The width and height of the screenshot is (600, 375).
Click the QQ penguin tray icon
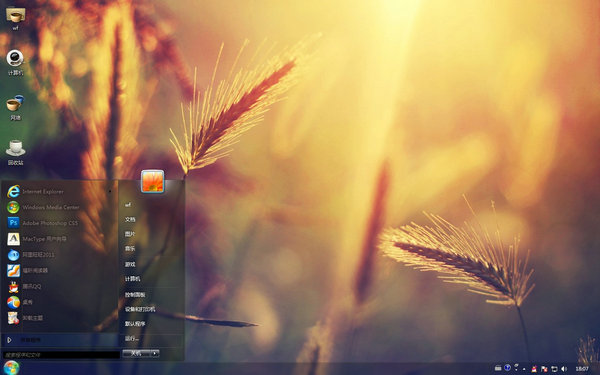[x=534, y=369]
